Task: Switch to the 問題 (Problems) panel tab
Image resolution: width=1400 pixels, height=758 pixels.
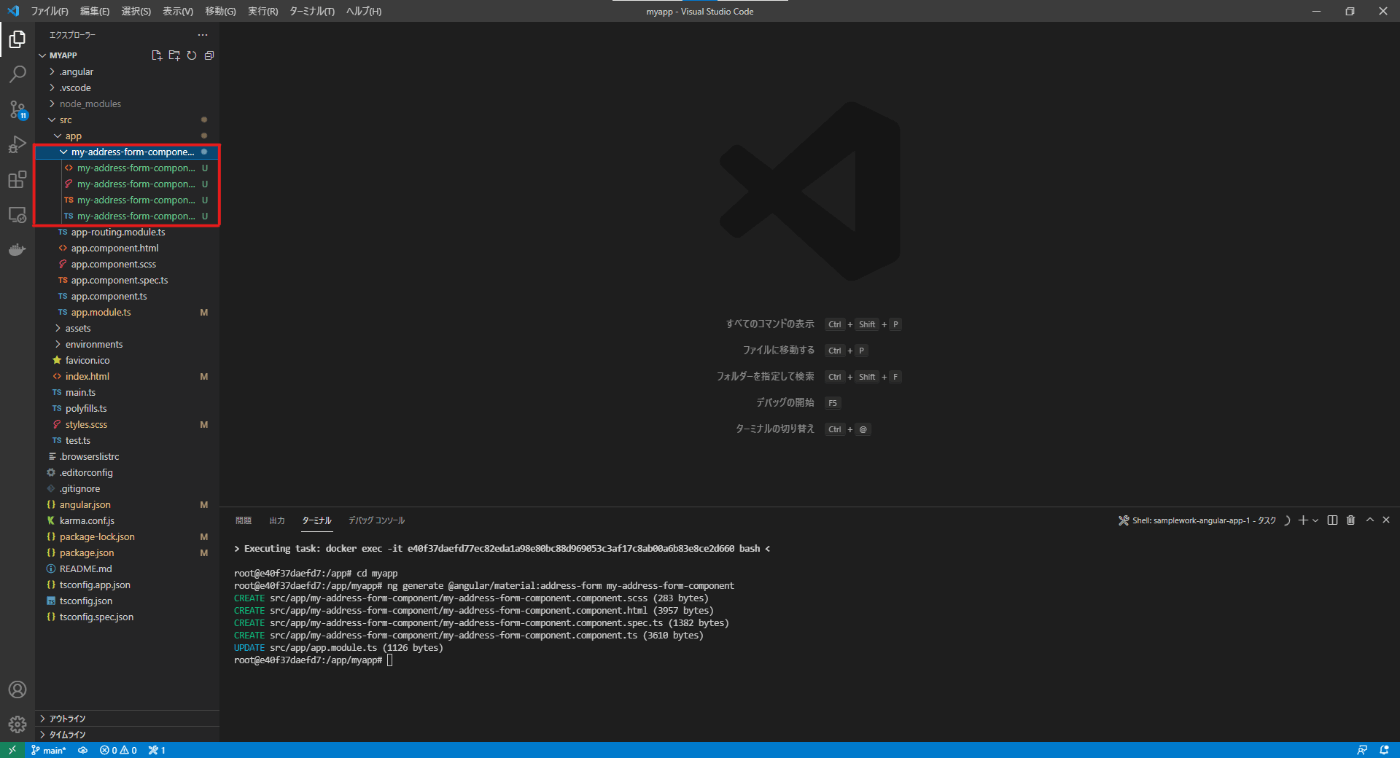Action: coord(244,521)
